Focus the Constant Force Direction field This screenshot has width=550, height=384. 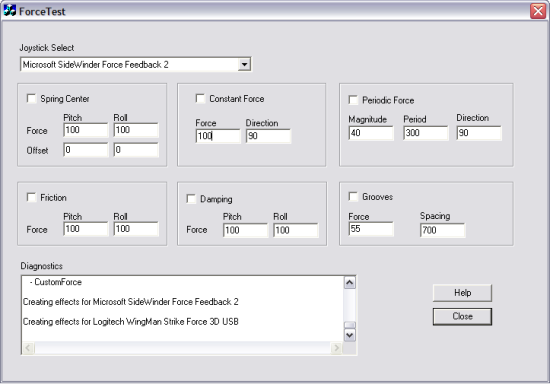(268, 136)
